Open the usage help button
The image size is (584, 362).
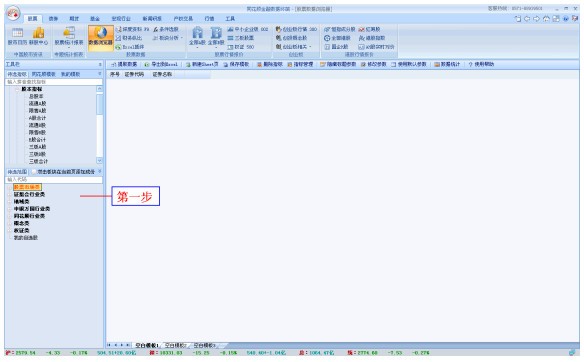point(481,64)
